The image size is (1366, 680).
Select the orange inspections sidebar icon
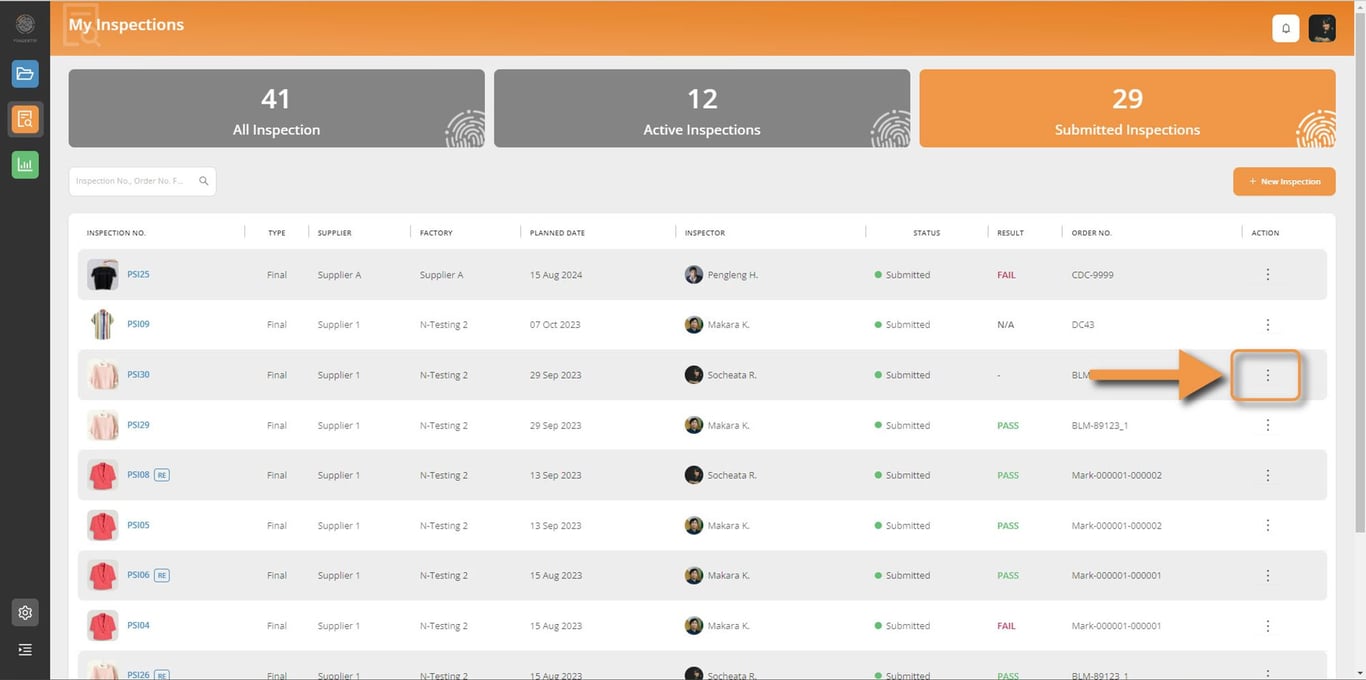point(25,119)
